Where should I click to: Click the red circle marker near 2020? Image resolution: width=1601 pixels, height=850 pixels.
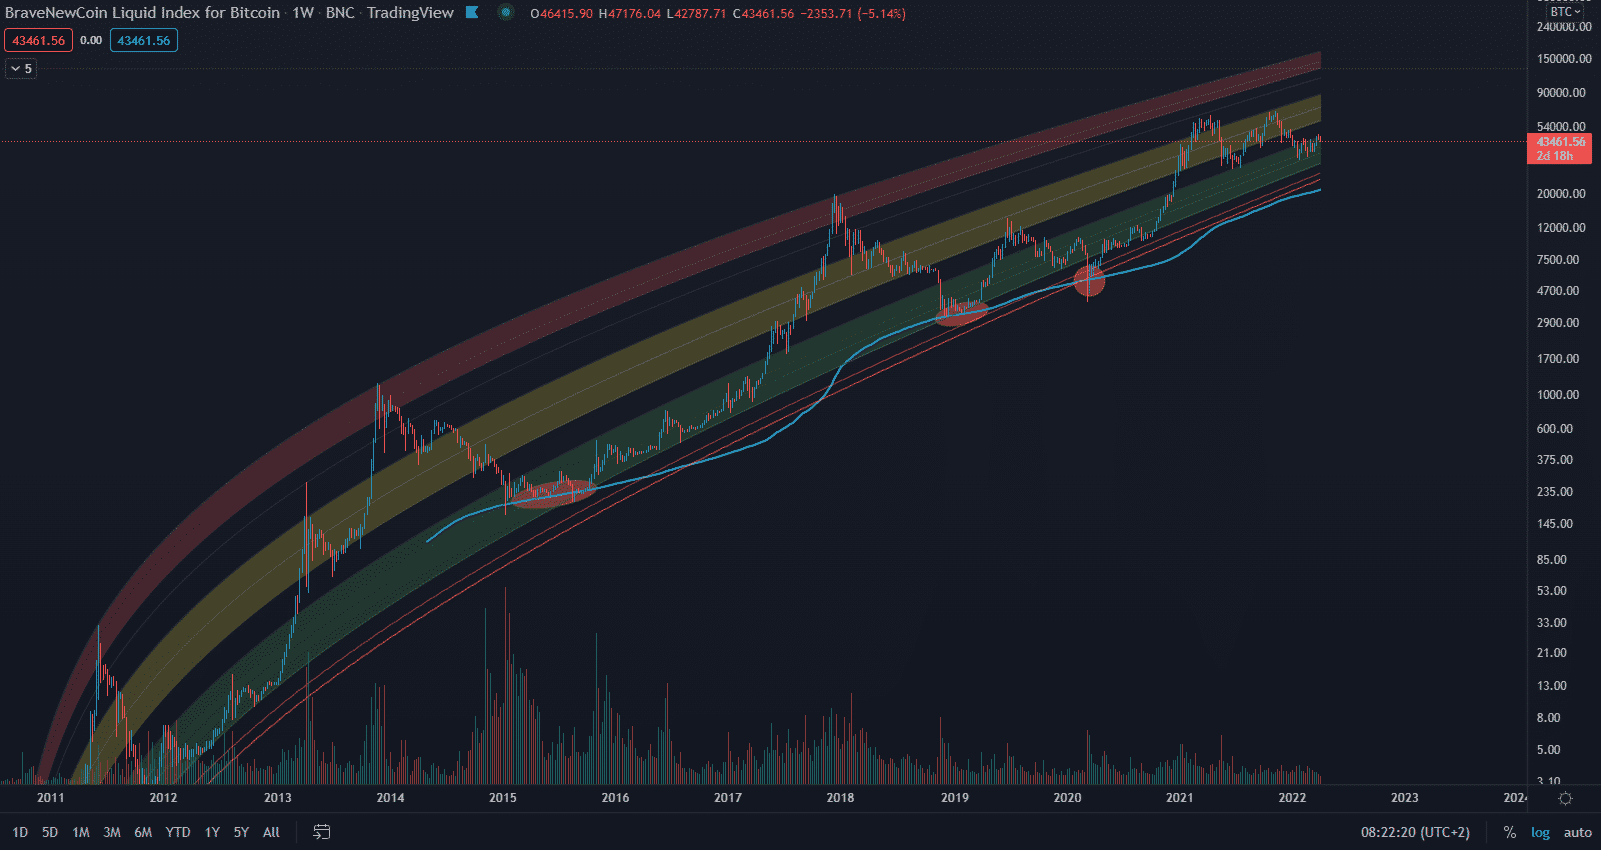click(x=1089, y=281)
